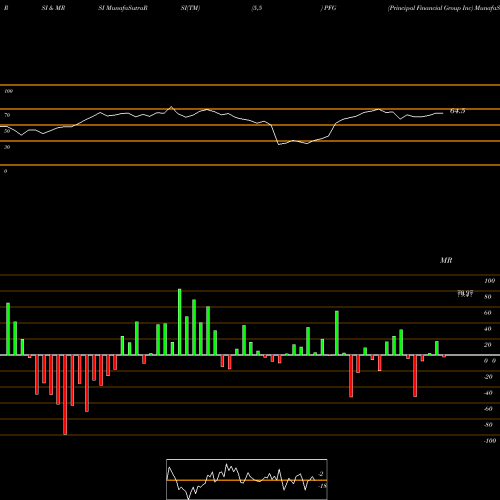Click the -60 label on MR axis
The height and width of the screenshot is (500, 500).
[x=488, y=409]
